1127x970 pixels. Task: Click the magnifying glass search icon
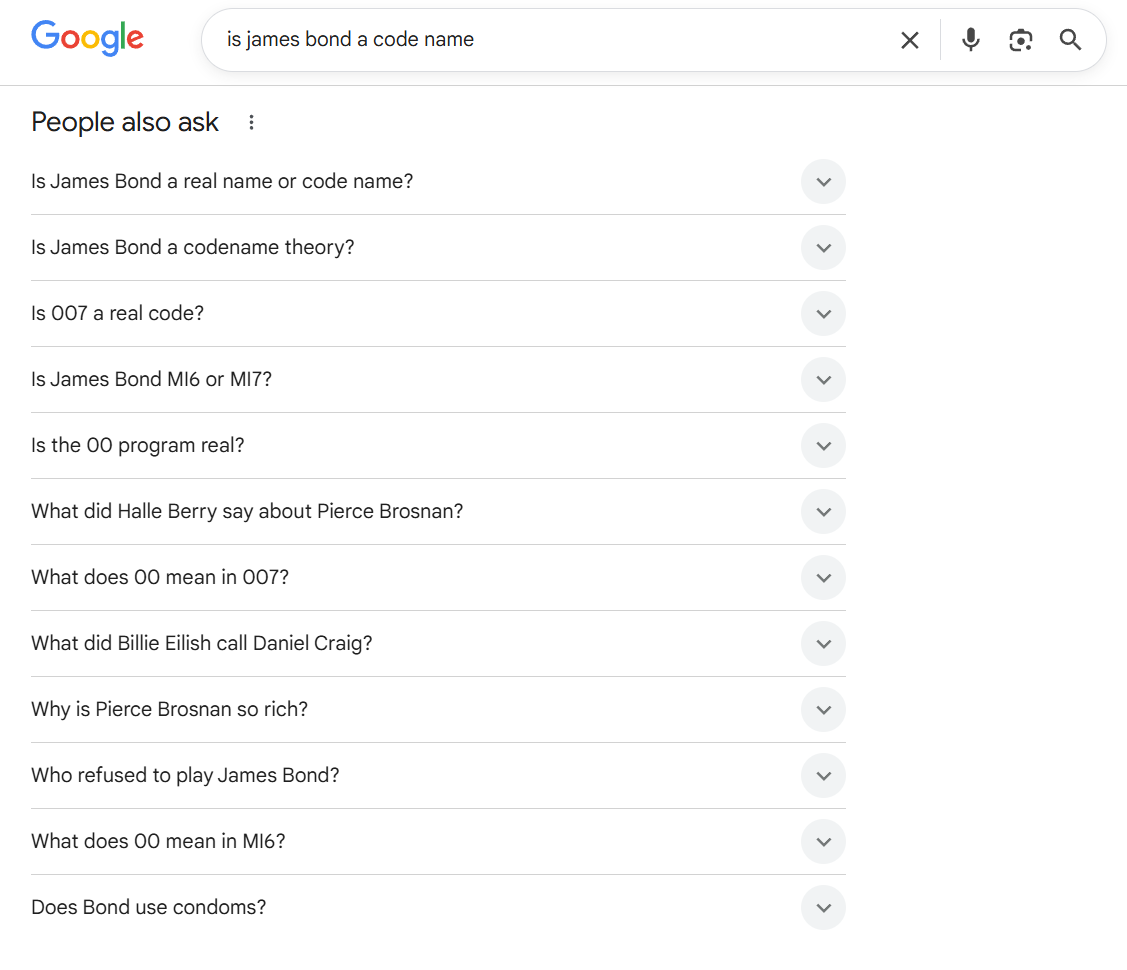[x=1070, y=40]
